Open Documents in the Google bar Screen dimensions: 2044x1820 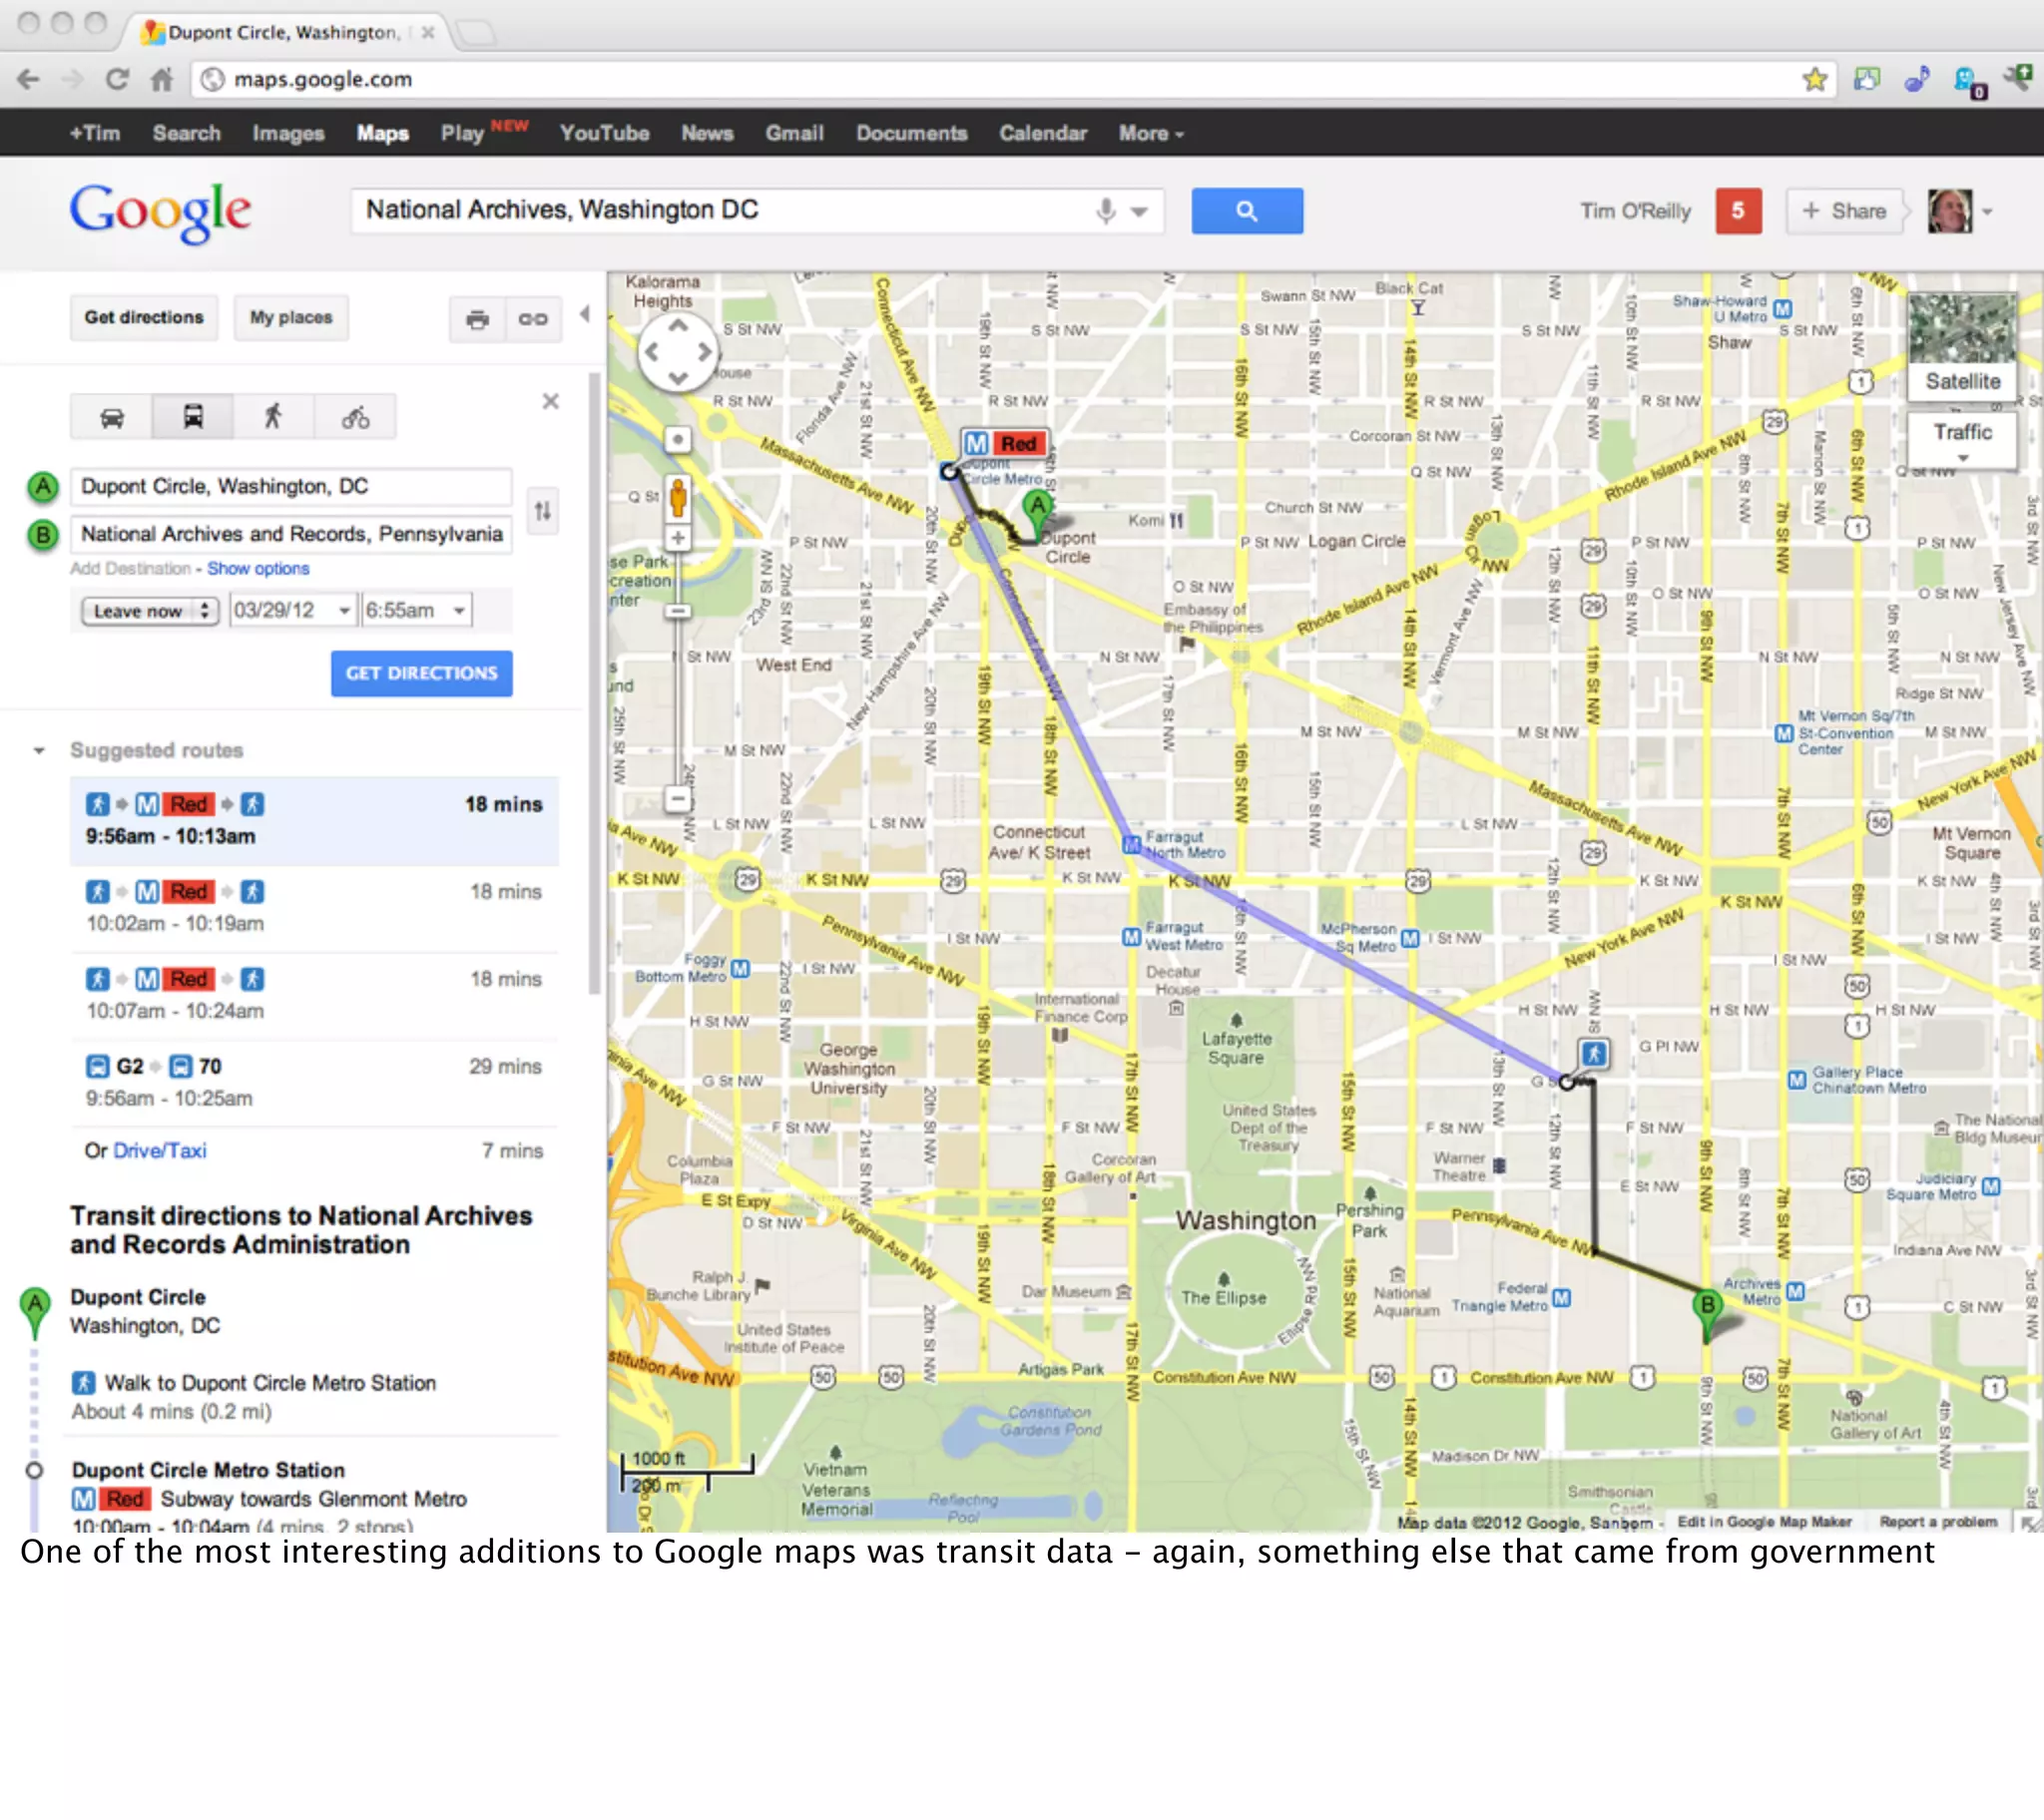(x=911, y=133)
